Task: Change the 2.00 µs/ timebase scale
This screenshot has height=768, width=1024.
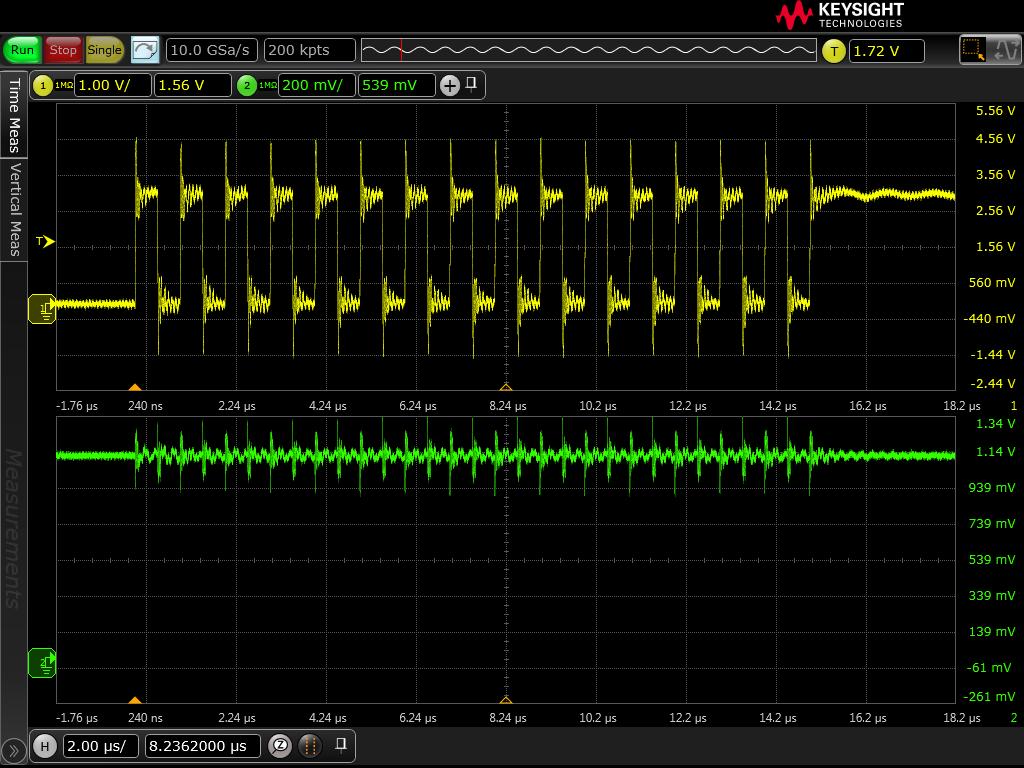Action: 101,746
